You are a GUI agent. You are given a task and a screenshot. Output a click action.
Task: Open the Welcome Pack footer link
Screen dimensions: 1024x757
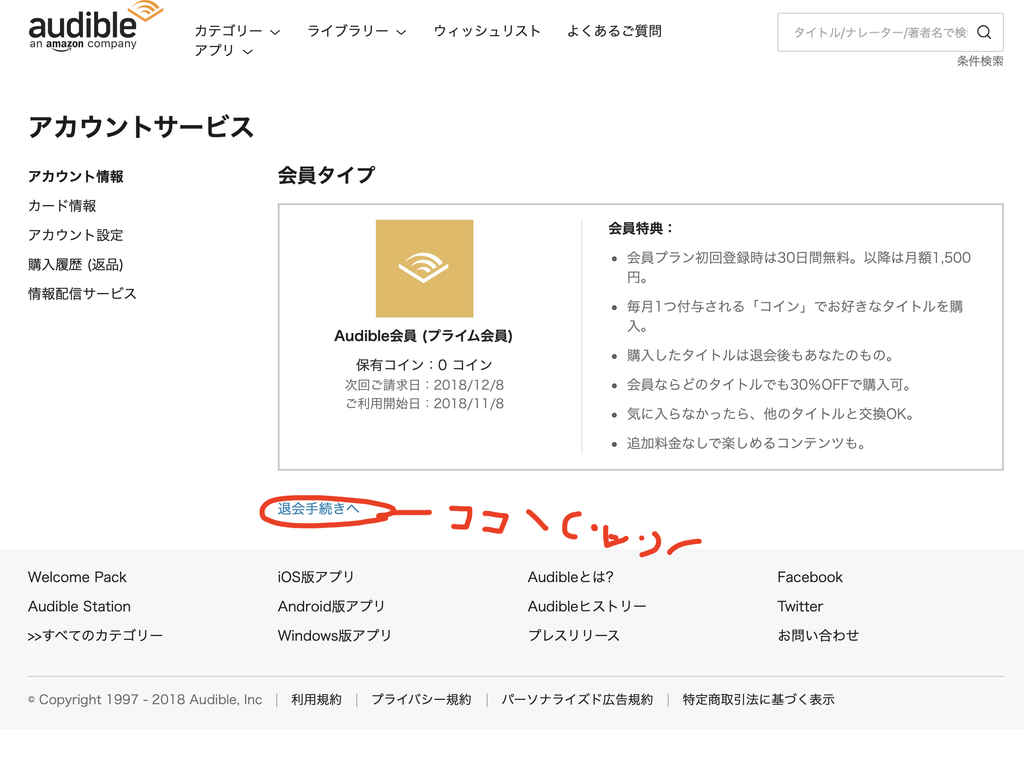77,577
